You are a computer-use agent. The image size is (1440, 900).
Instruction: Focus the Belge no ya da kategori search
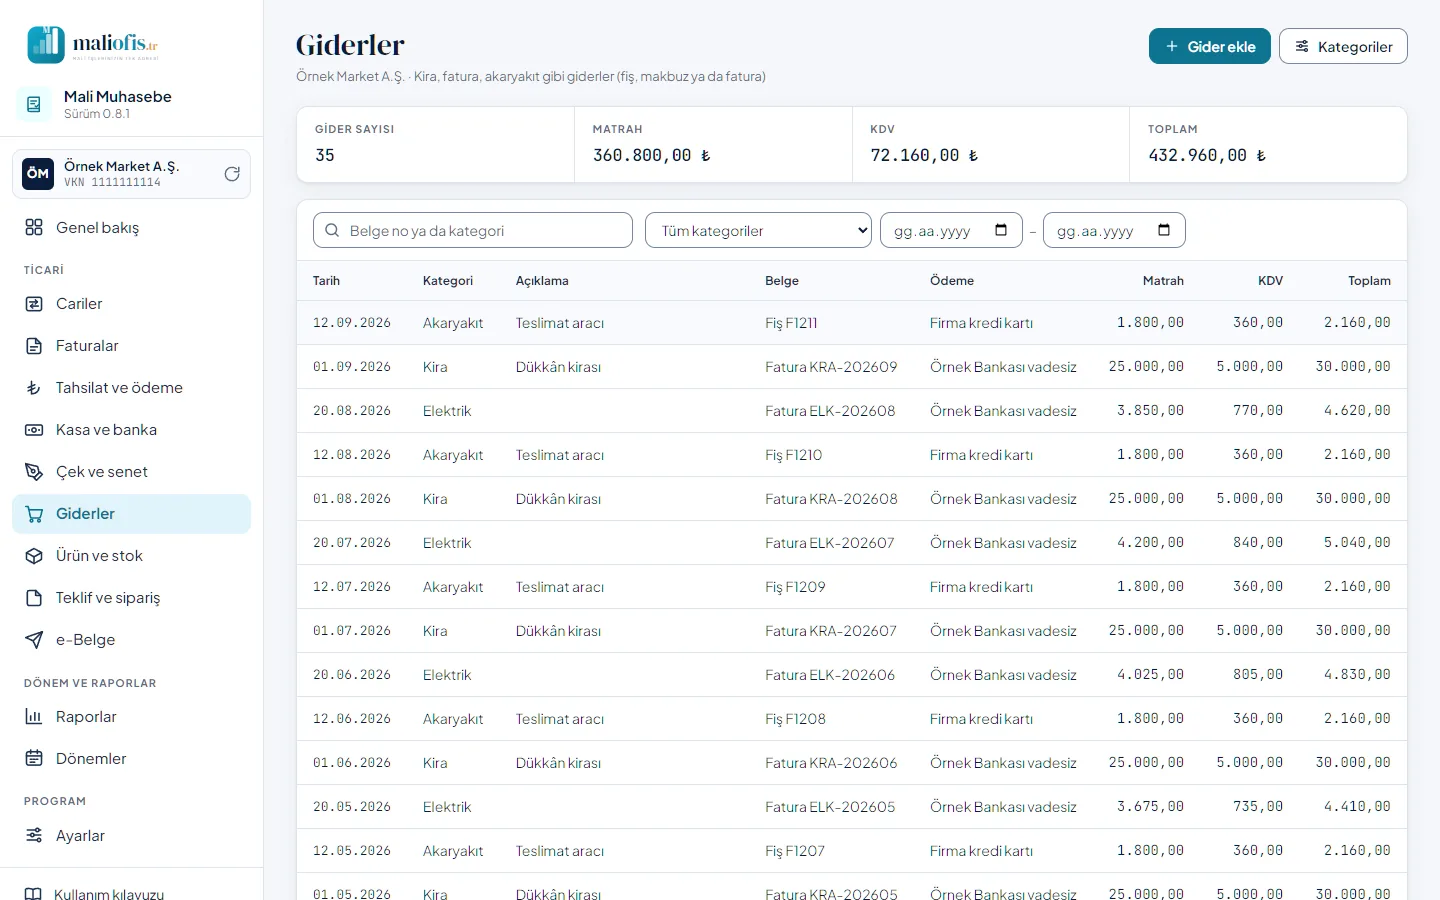click(x=473, y=230)
